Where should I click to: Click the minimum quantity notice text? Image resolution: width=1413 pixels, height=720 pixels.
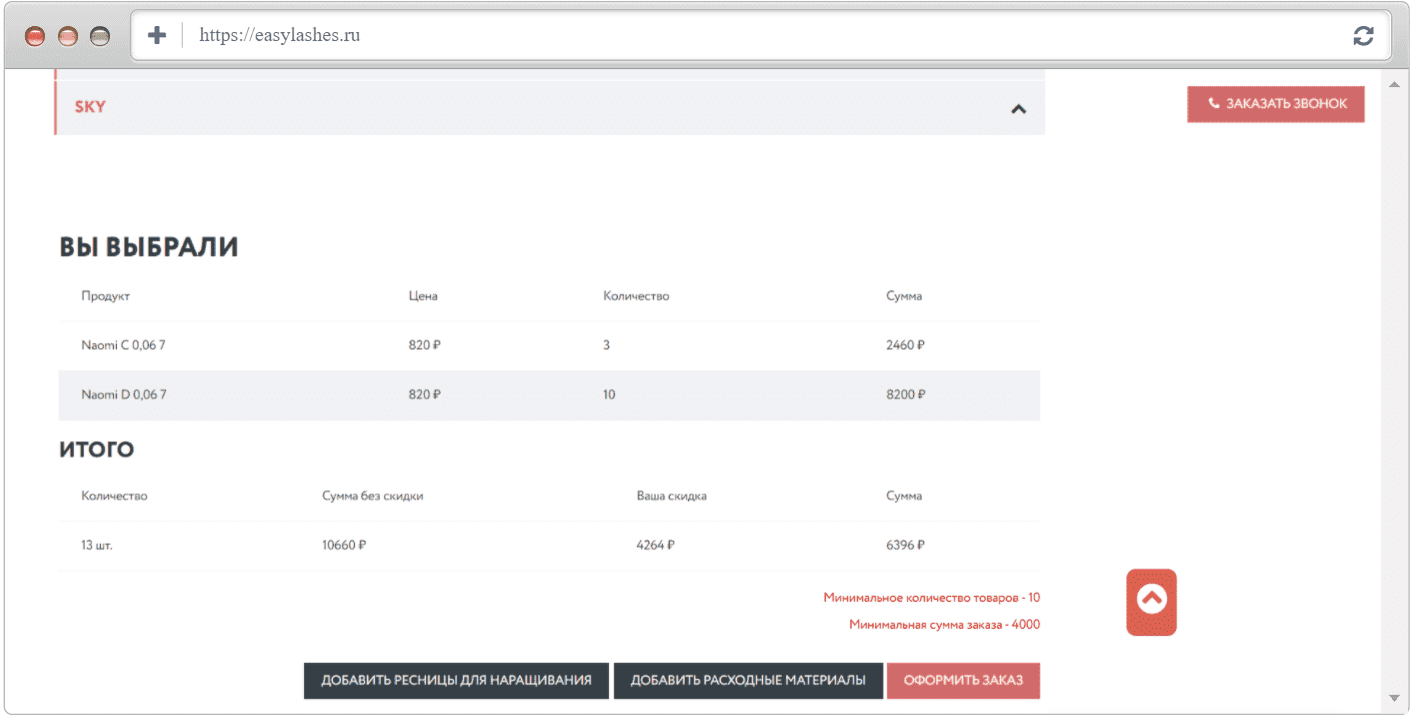pos(932,598)
